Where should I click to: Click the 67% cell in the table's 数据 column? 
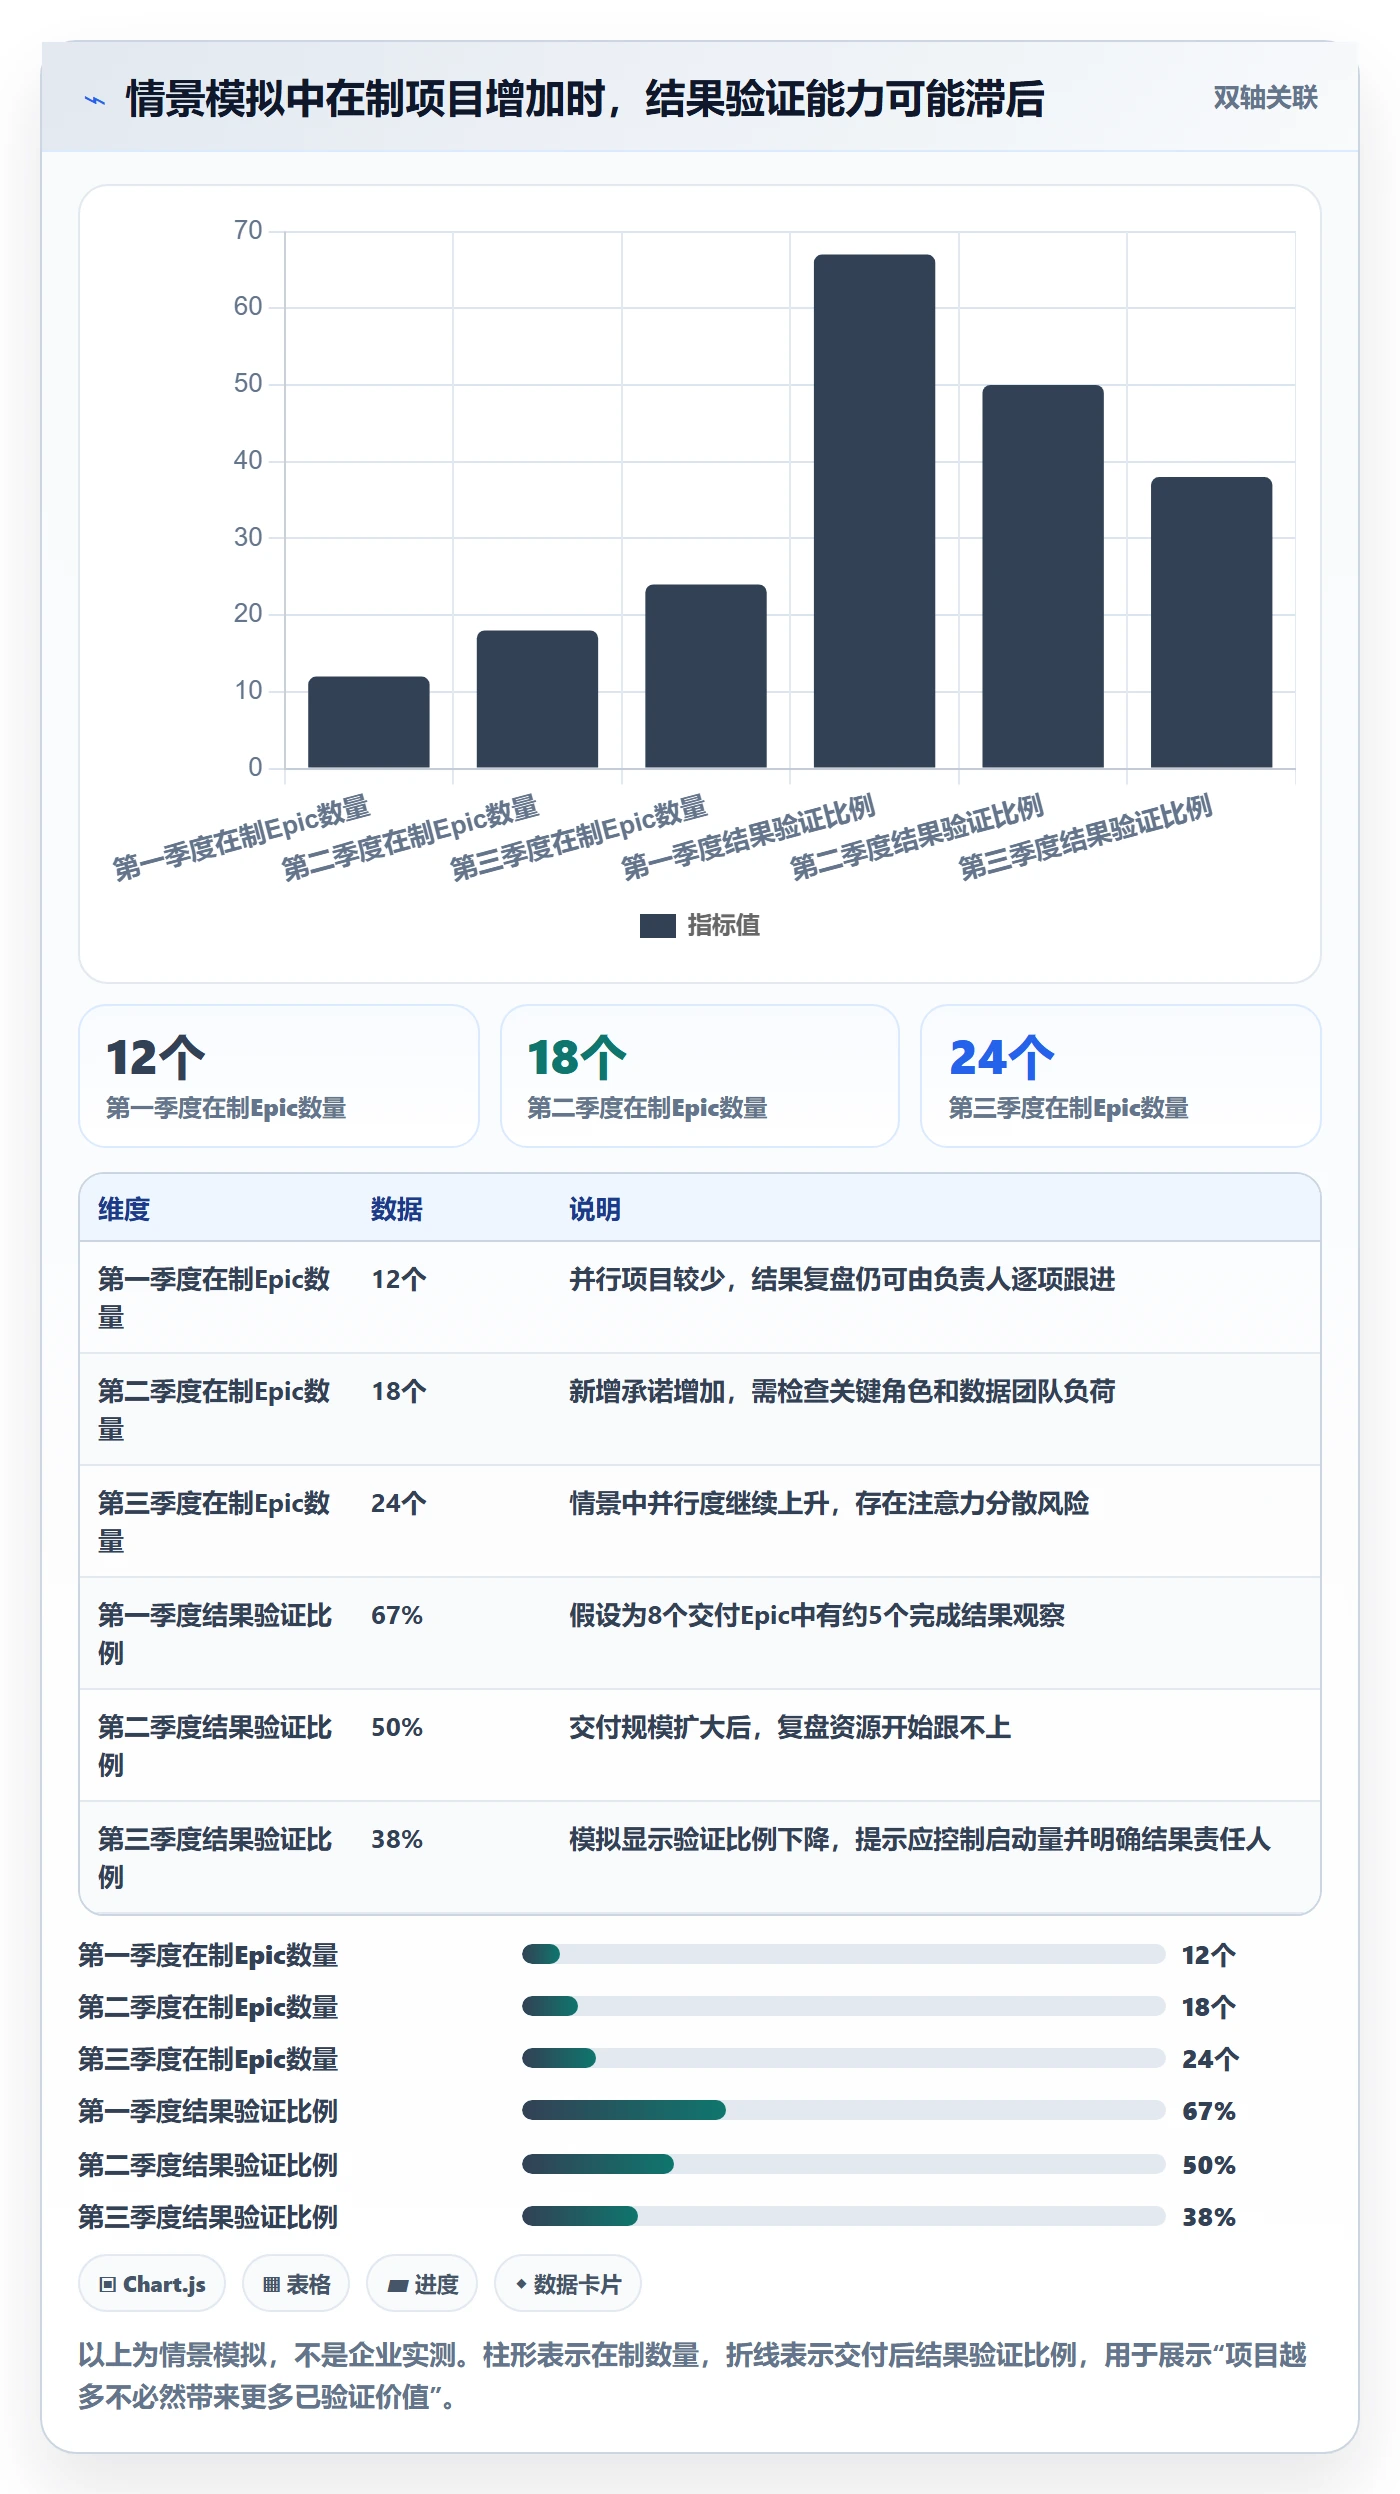point(397,1615)
